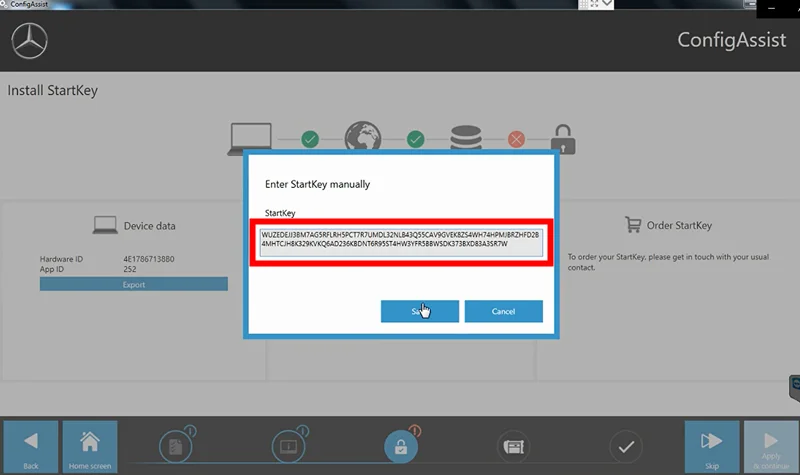This screenshot has height=475, width=800.
Task: Click the Device data laptop icon
Action: (105, 225)
